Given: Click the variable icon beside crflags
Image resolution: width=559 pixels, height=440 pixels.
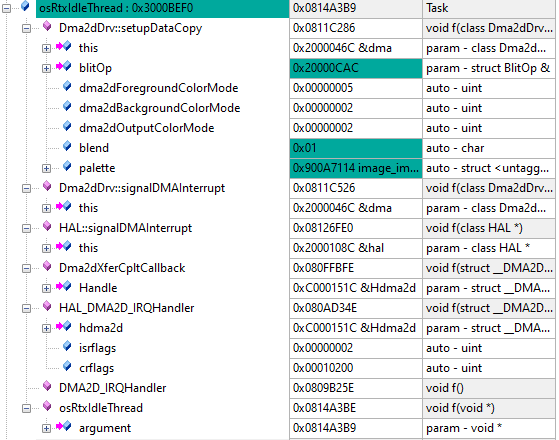Looking at the screenshot, I should point(67,366).
